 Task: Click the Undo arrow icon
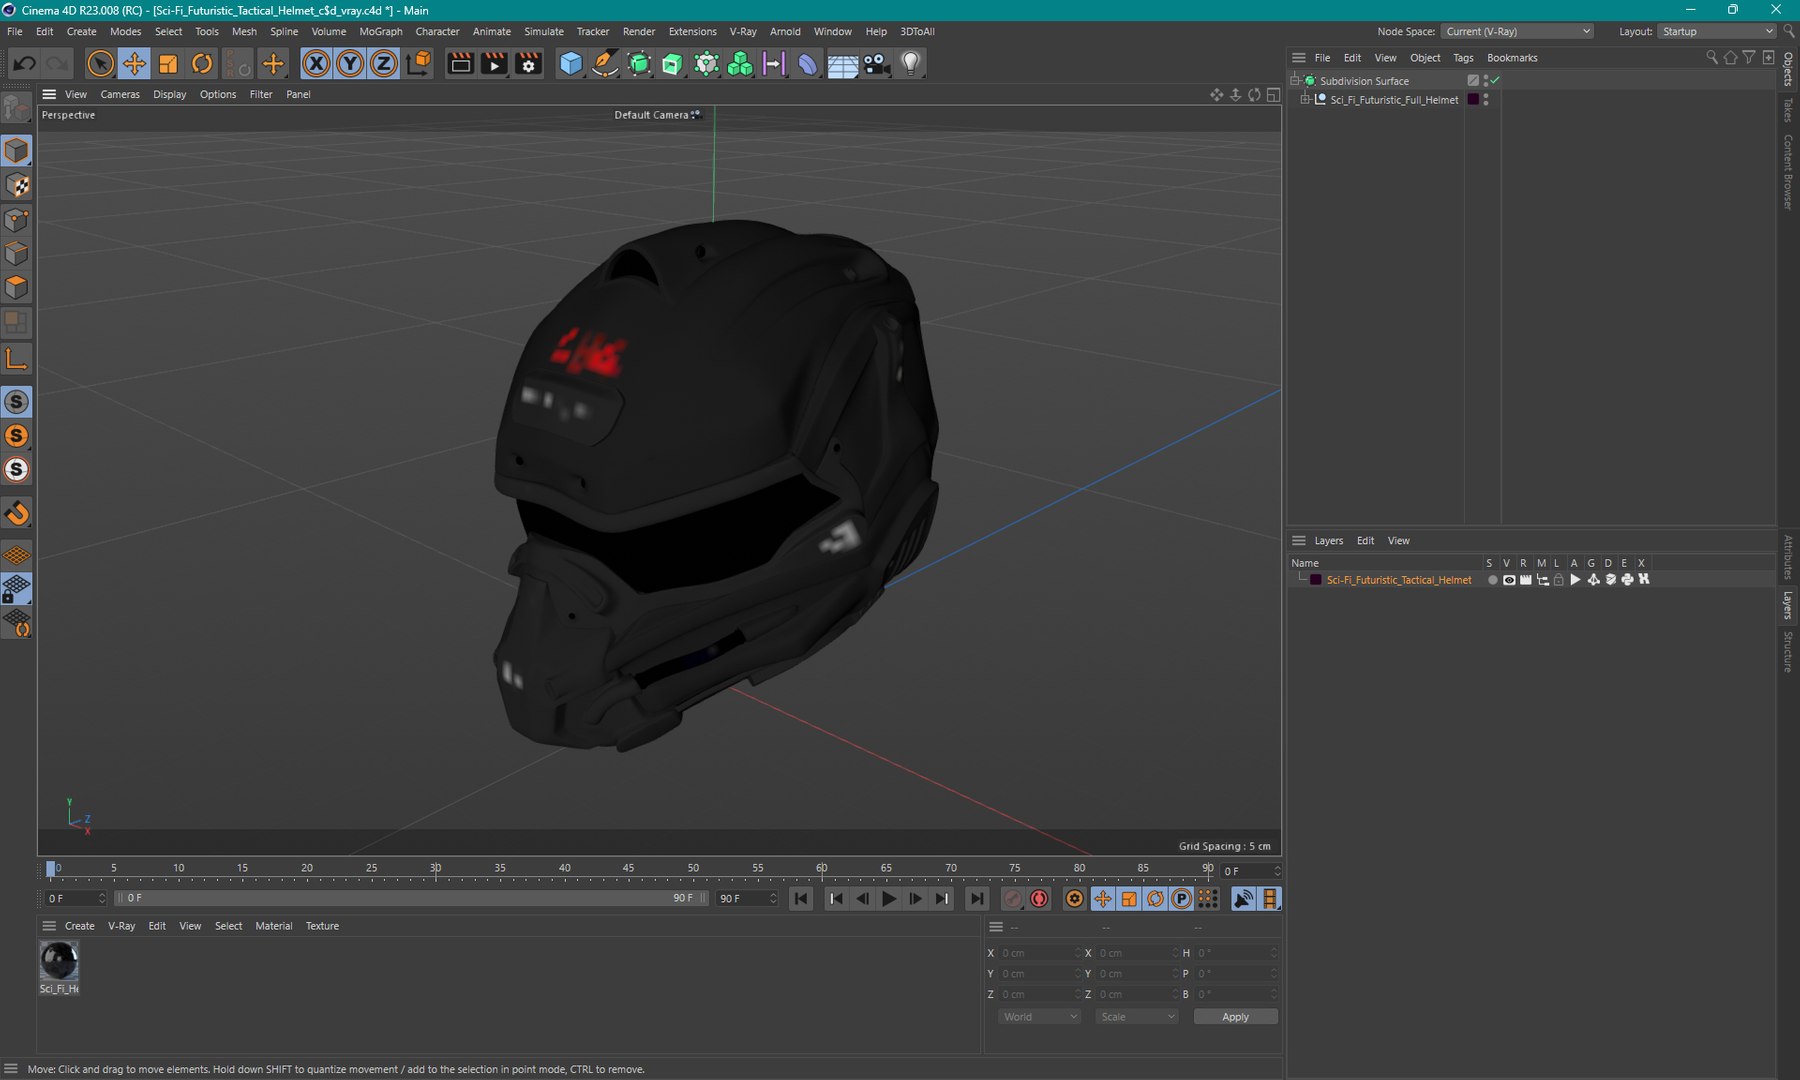click(24, 64)
